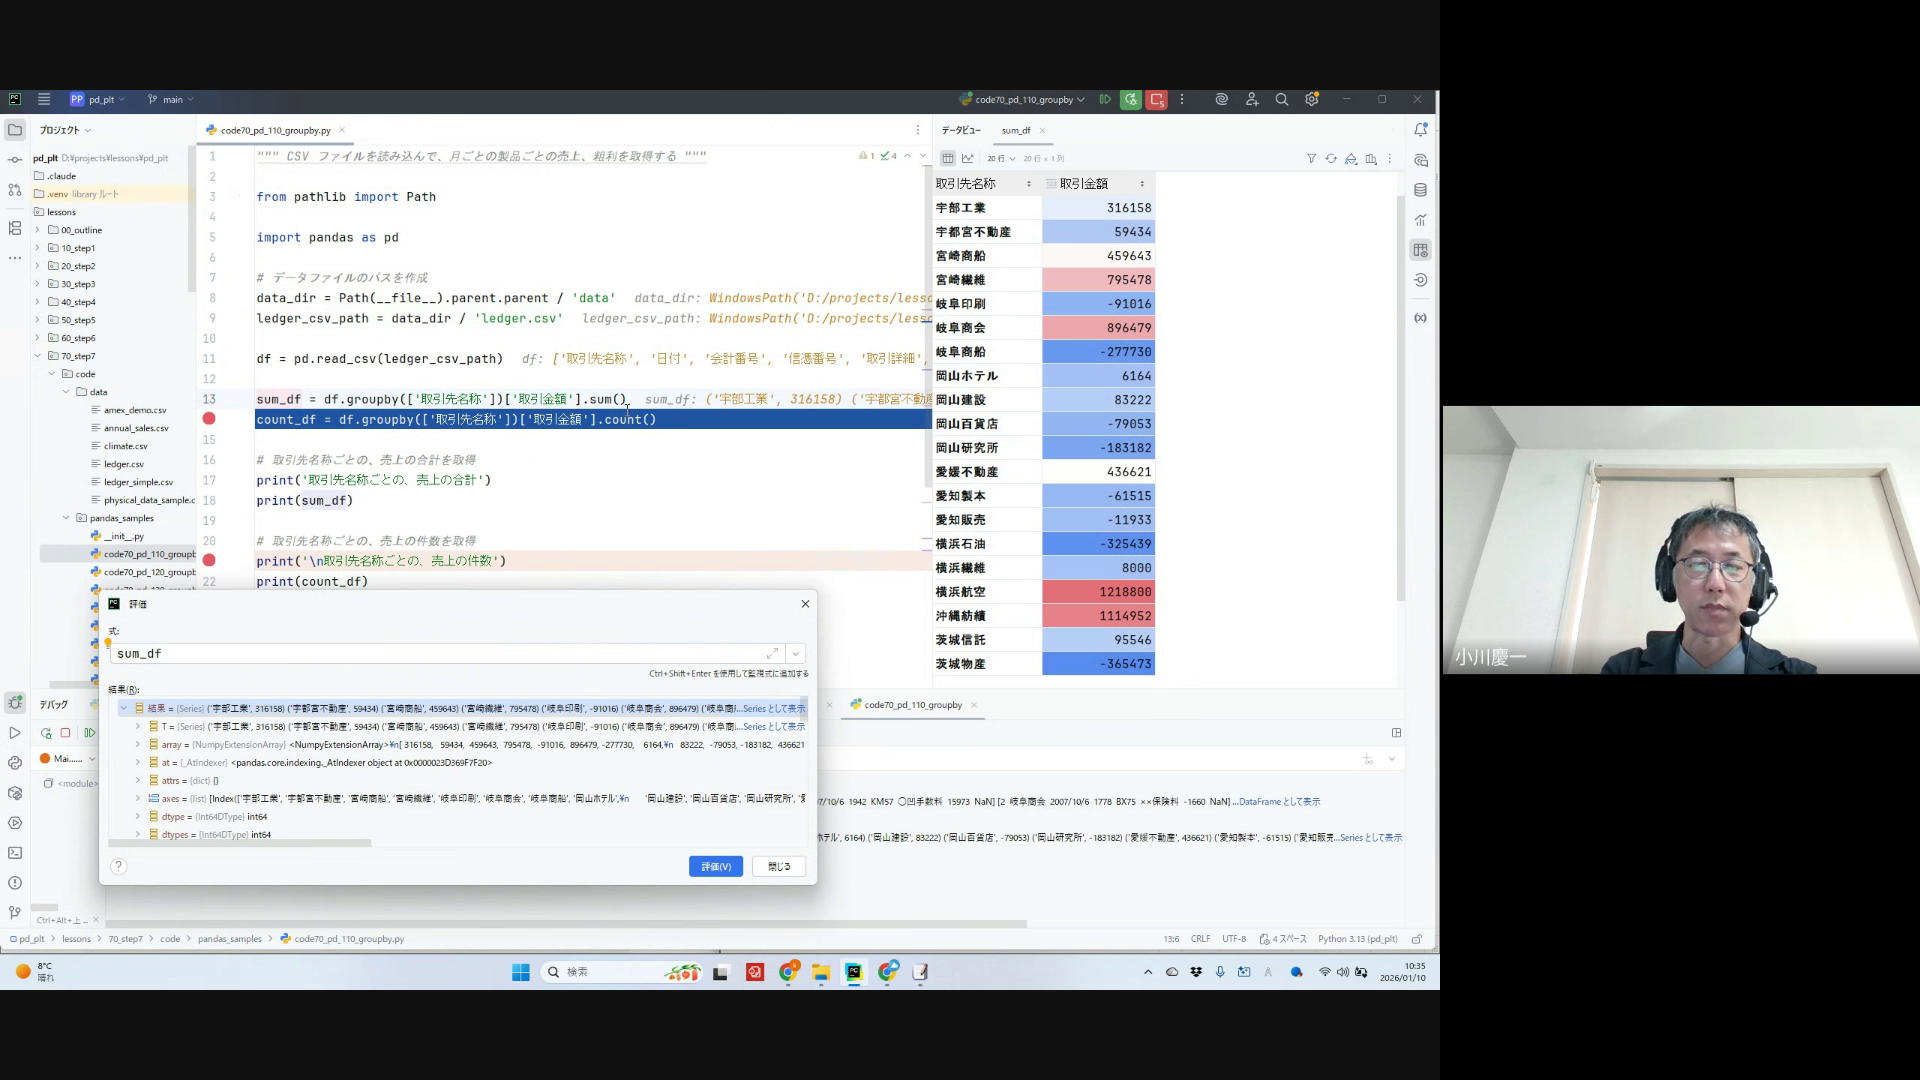Open the Database tool window icon
The image size is (1920, 1080).
(1420, 190)
